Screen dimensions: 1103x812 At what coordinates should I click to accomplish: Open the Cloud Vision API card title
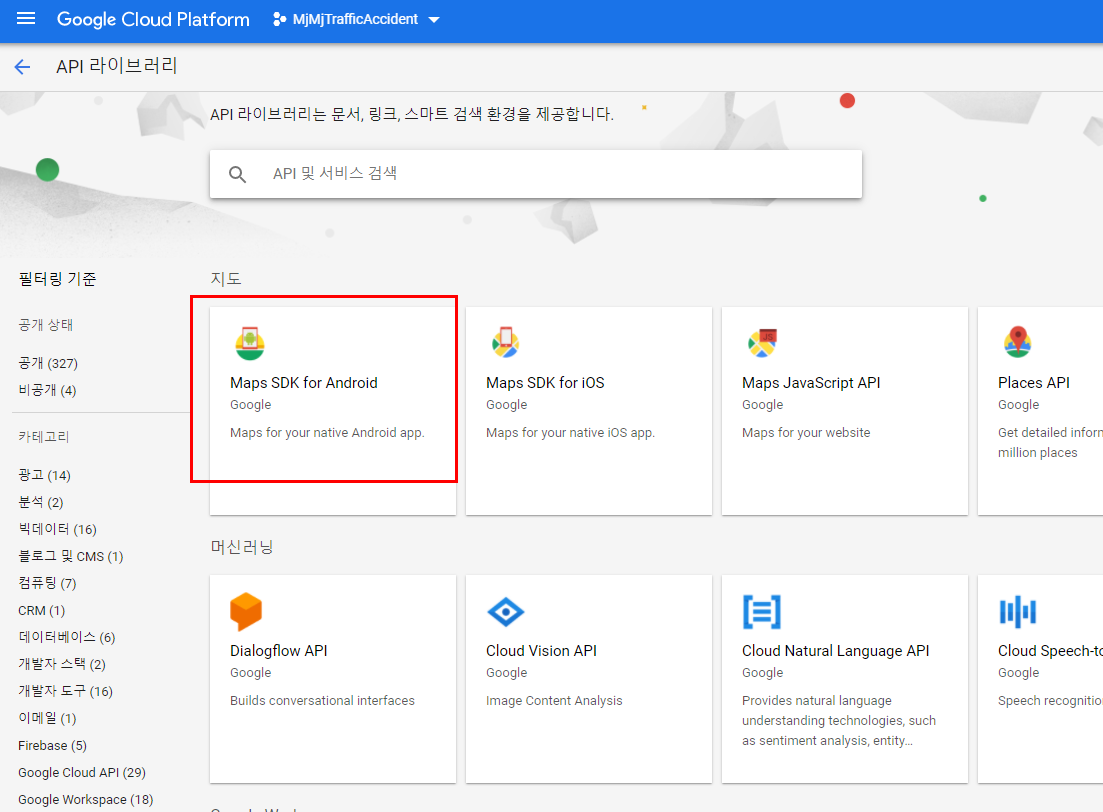pyautogui.click(x=541, y=651)
